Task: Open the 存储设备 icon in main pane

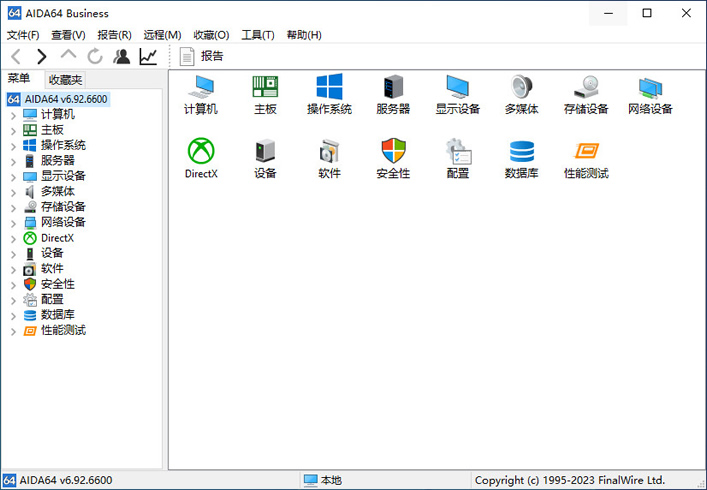Action: (586, 94)
